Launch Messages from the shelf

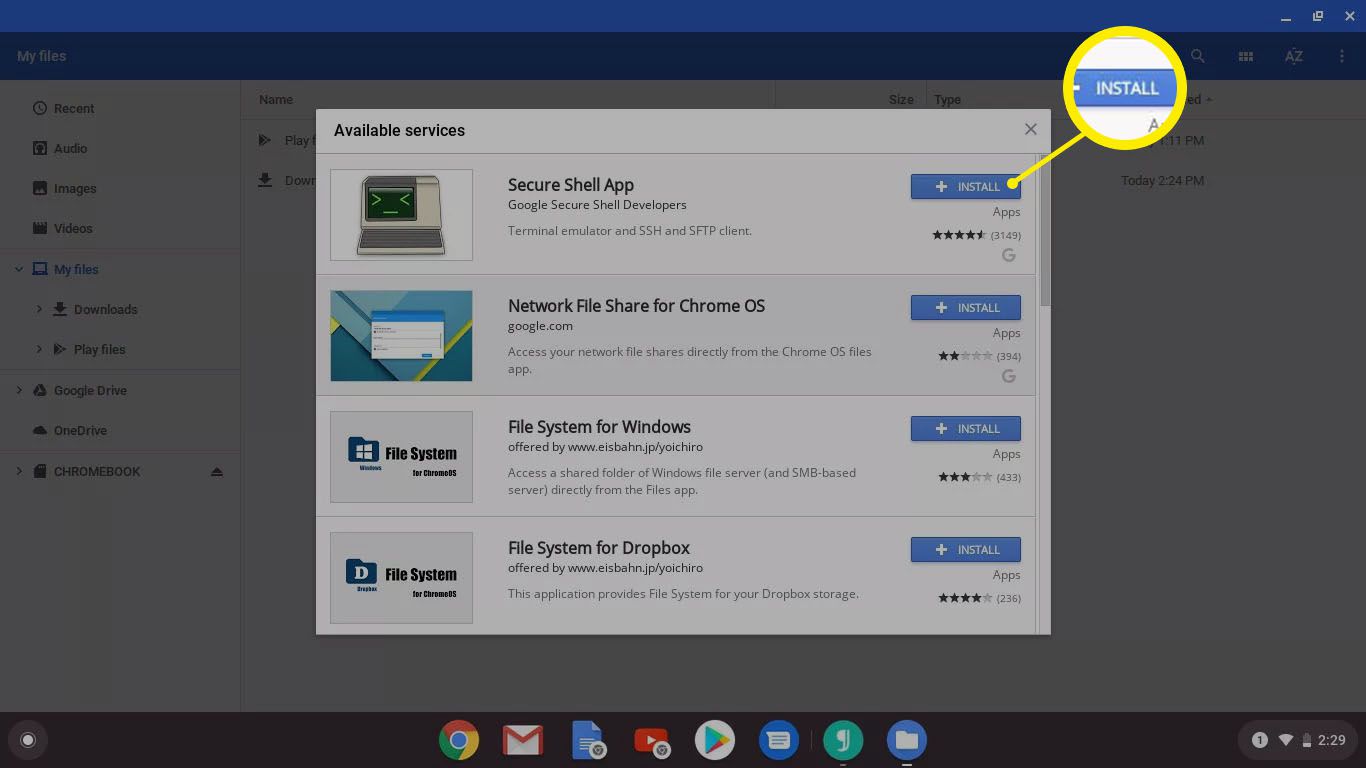[779, 741]
